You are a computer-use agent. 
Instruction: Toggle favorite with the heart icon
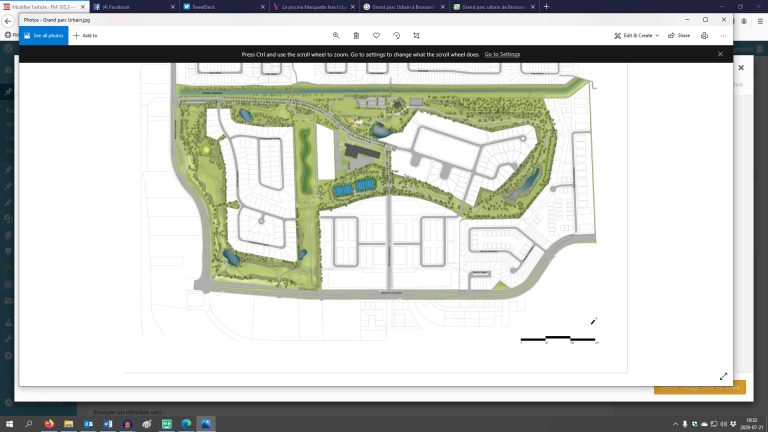[376, 35]
